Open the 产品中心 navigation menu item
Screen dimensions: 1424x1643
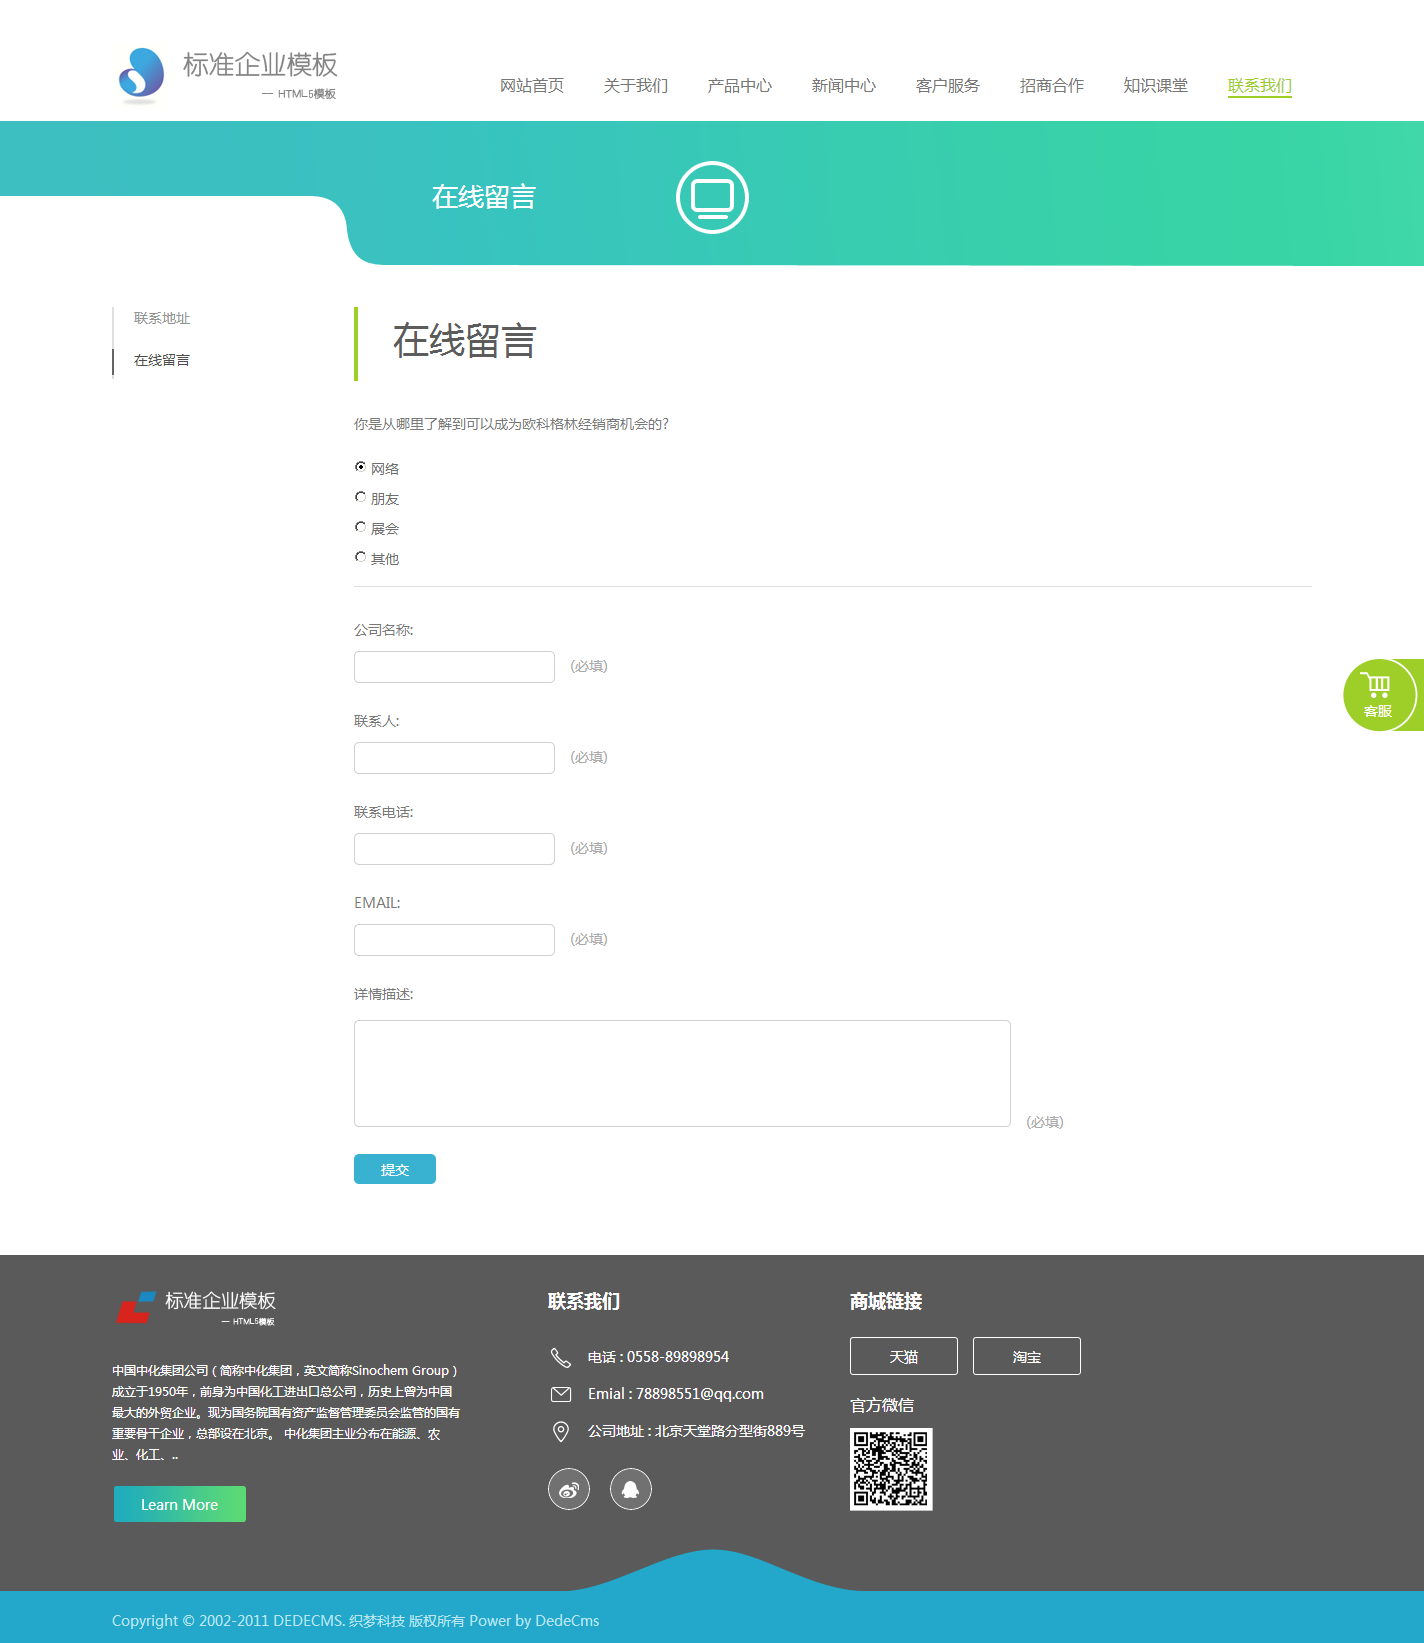(739, 86)
